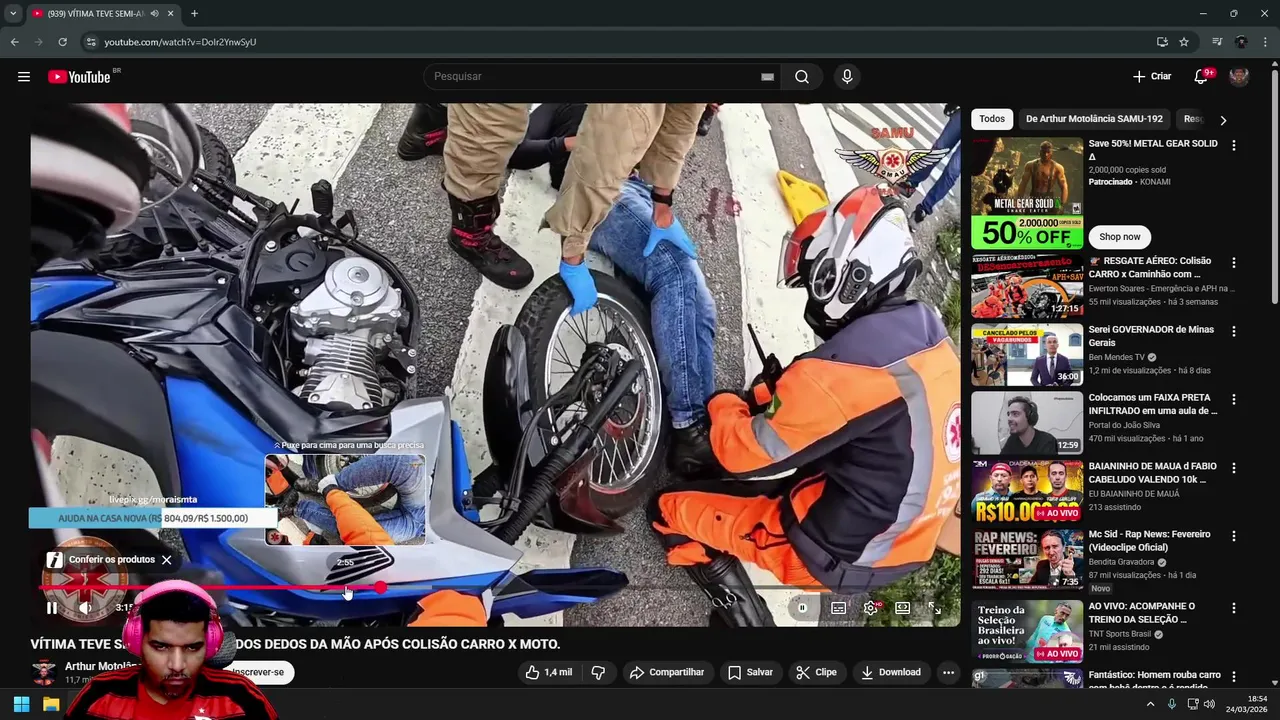Click the Compartilhar button
The image size is (1280, 720).
point(667,672)
